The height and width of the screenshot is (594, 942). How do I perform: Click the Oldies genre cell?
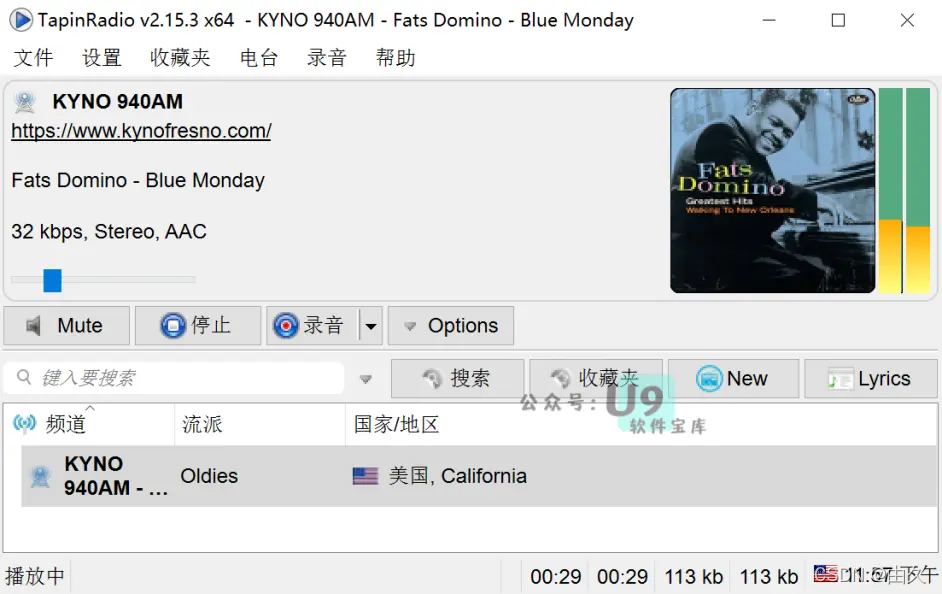pos(209,476)
